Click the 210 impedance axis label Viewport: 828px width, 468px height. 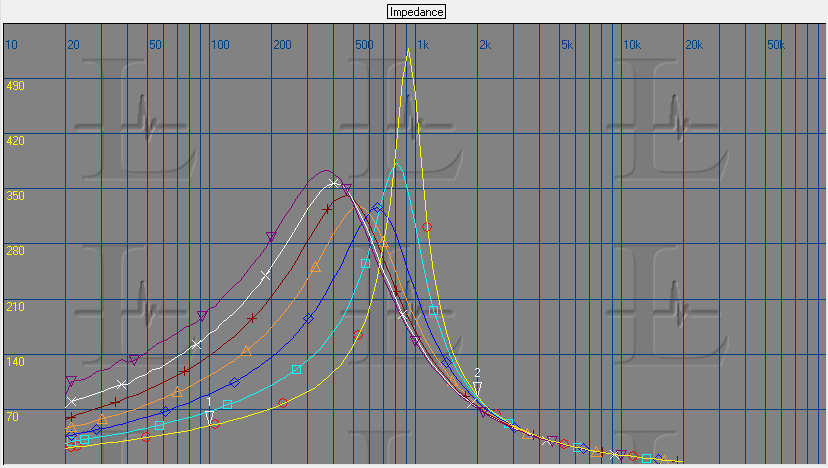click(15, 306)
